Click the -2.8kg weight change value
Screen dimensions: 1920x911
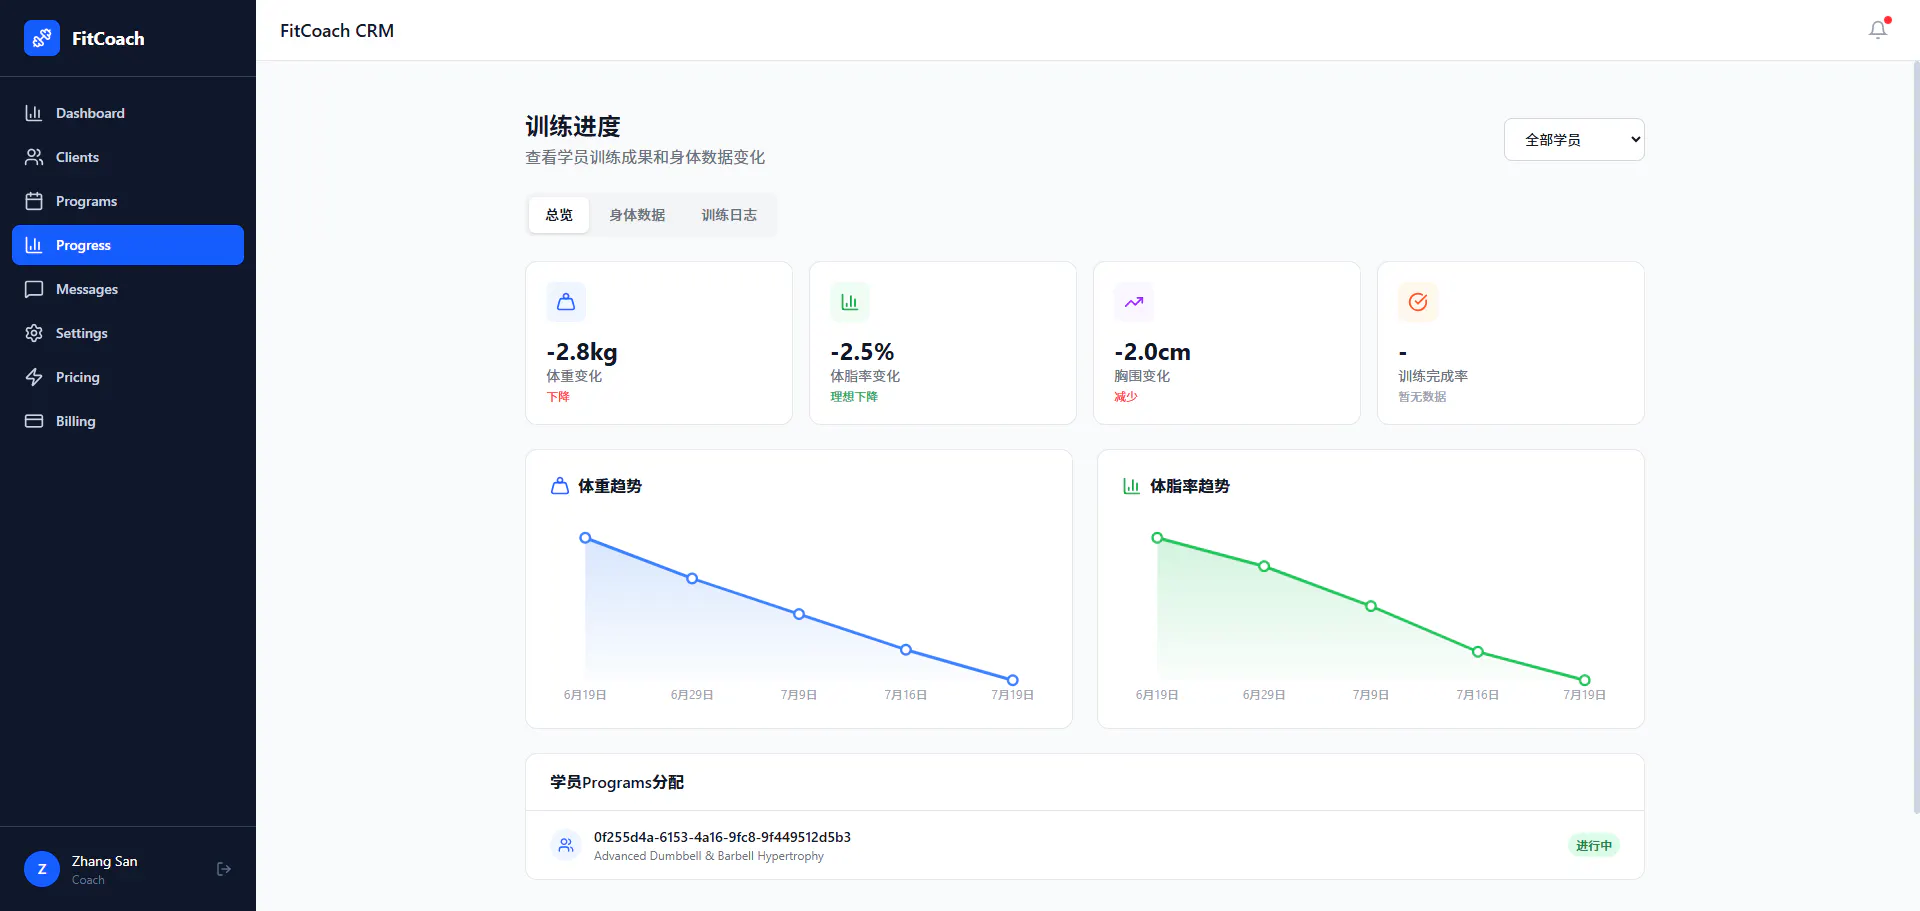582,352
